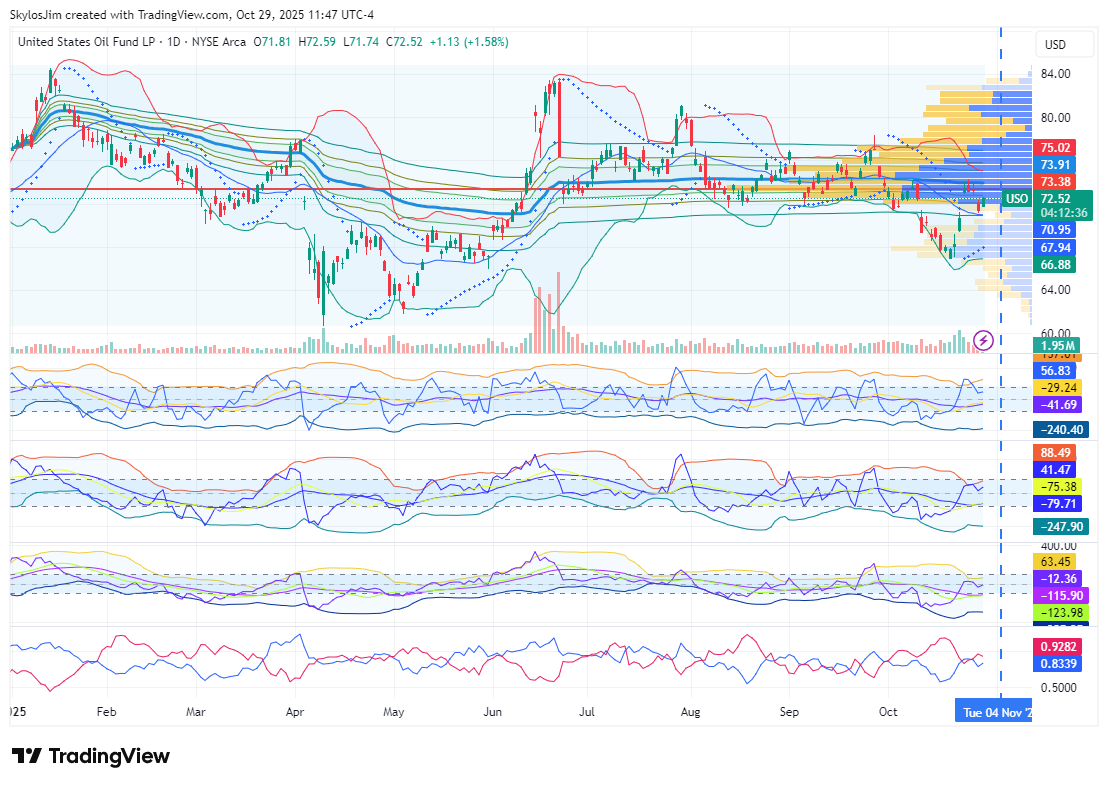Open the USD currency selector
1108x786 pixels.
click(1055, 45)
